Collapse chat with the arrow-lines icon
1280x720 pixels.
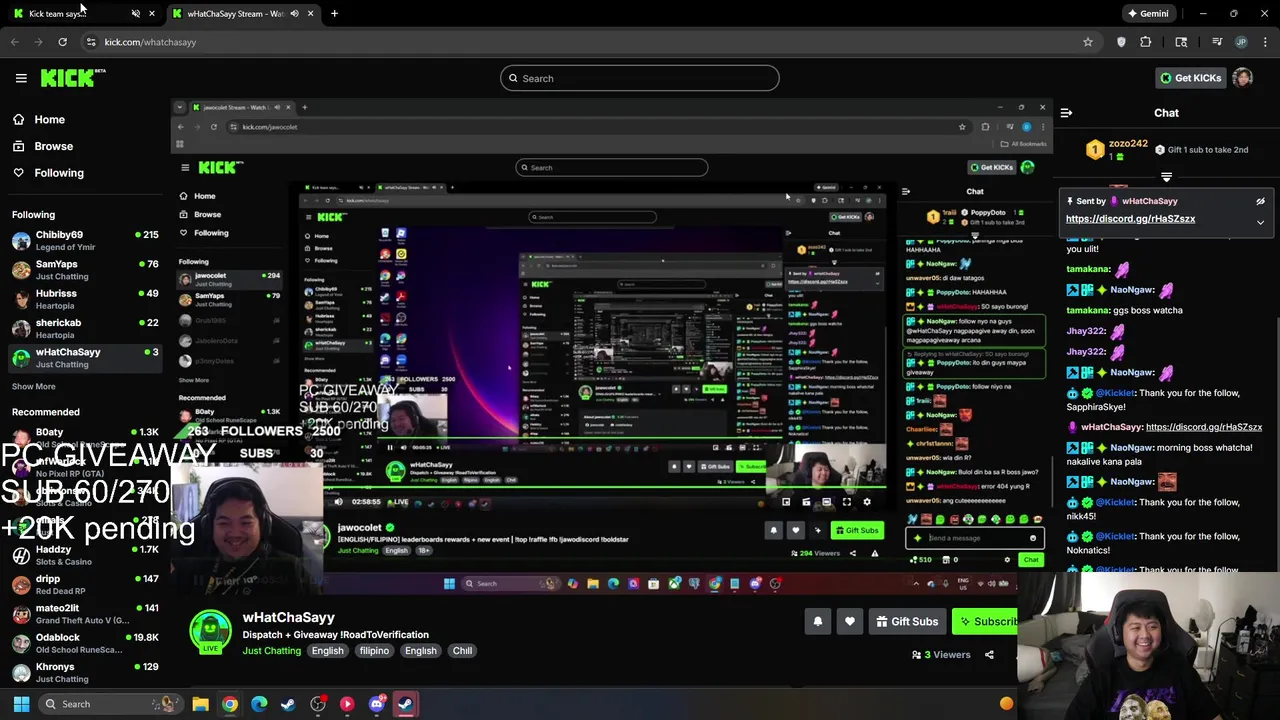(x=1066, y=113)
